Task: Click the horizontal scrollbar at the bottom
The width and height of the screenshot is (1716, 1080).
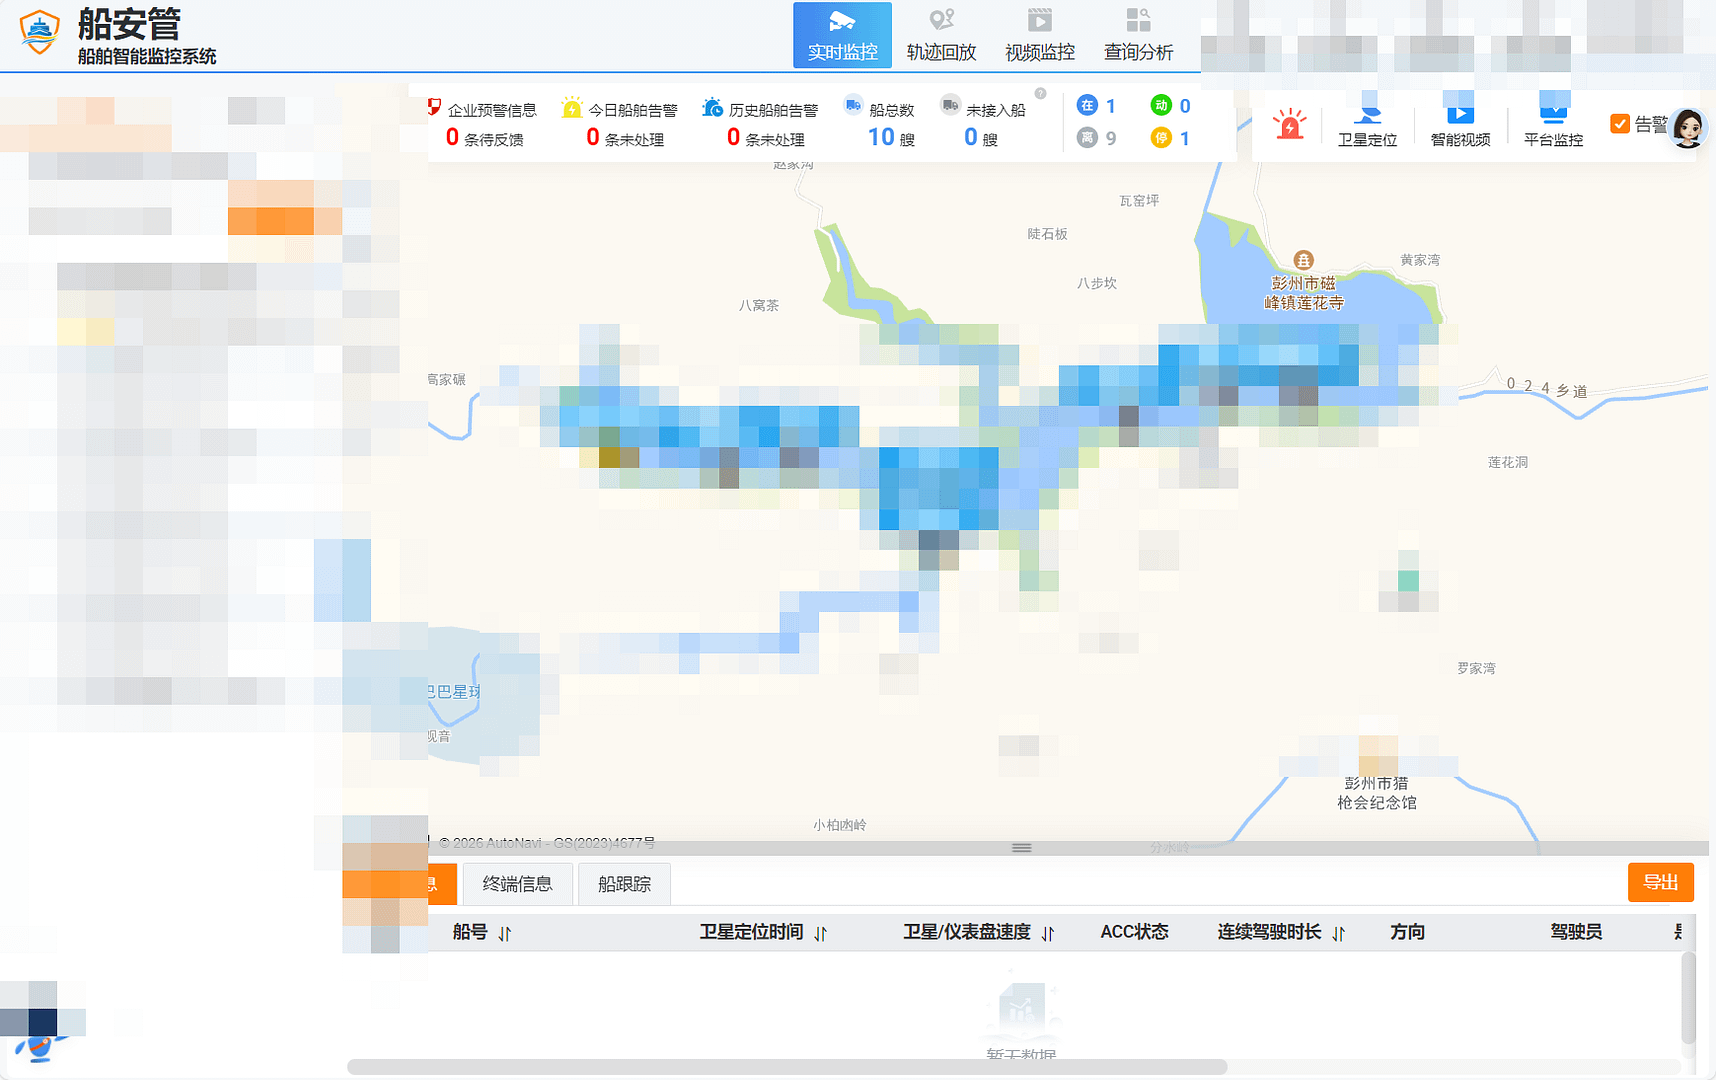Action: 787,1067
